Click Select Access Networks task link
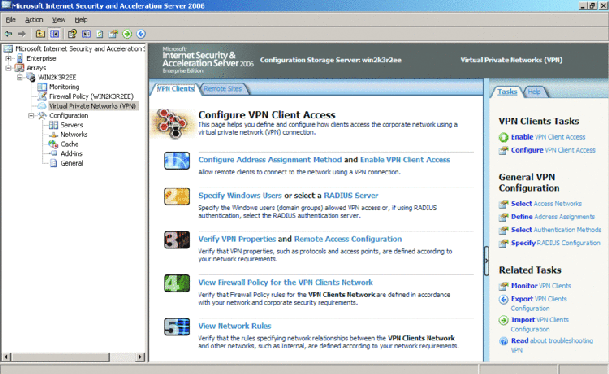Viewport: 609px width, 374px height. click(x=546, y=204)
